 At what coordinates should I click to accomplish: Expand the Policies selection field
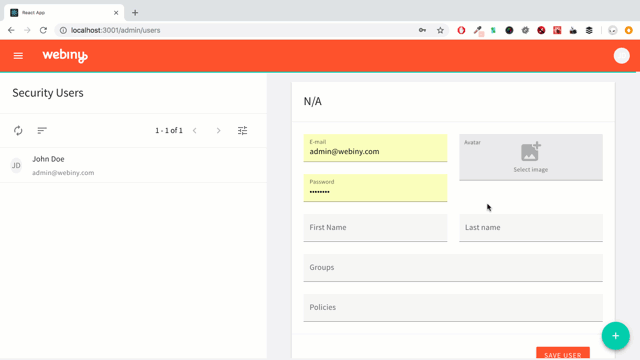pos(453,308)
